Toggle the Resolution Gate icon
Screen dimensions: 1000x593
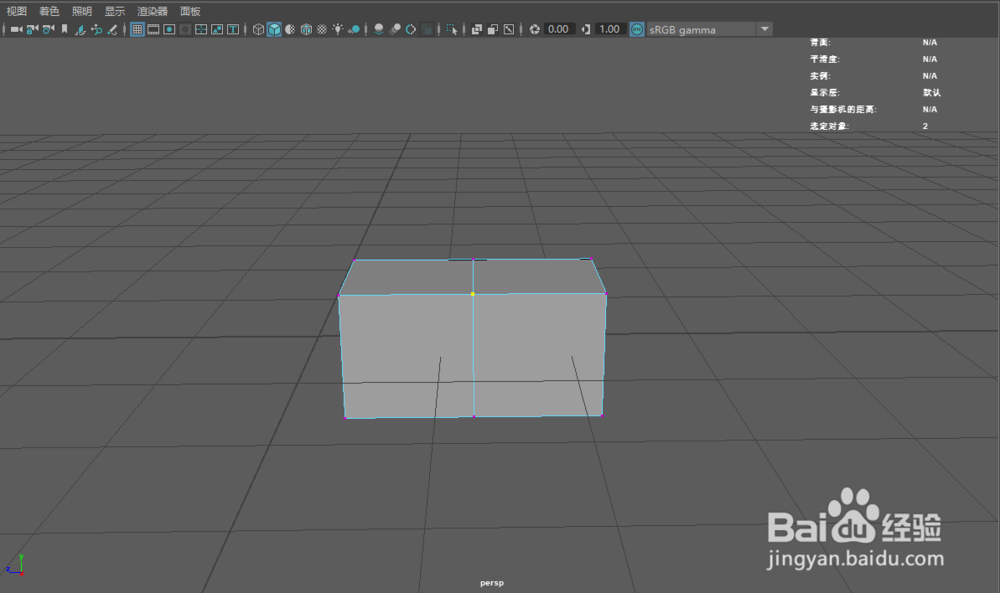coord(169,29)
